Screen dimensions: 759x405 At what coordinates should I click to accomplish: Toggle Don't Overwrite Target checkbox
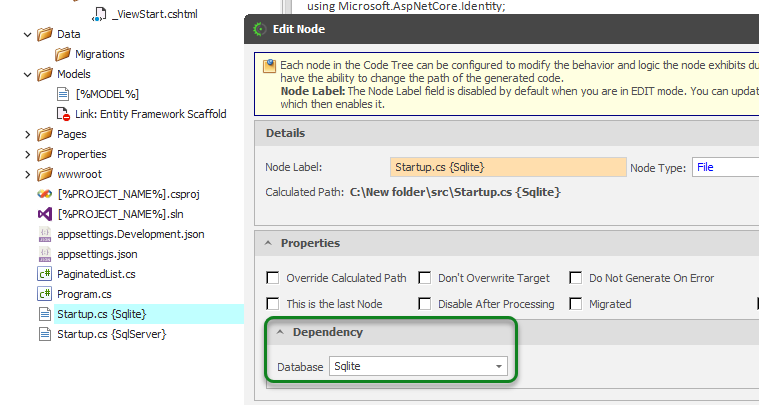click(425, 278)
